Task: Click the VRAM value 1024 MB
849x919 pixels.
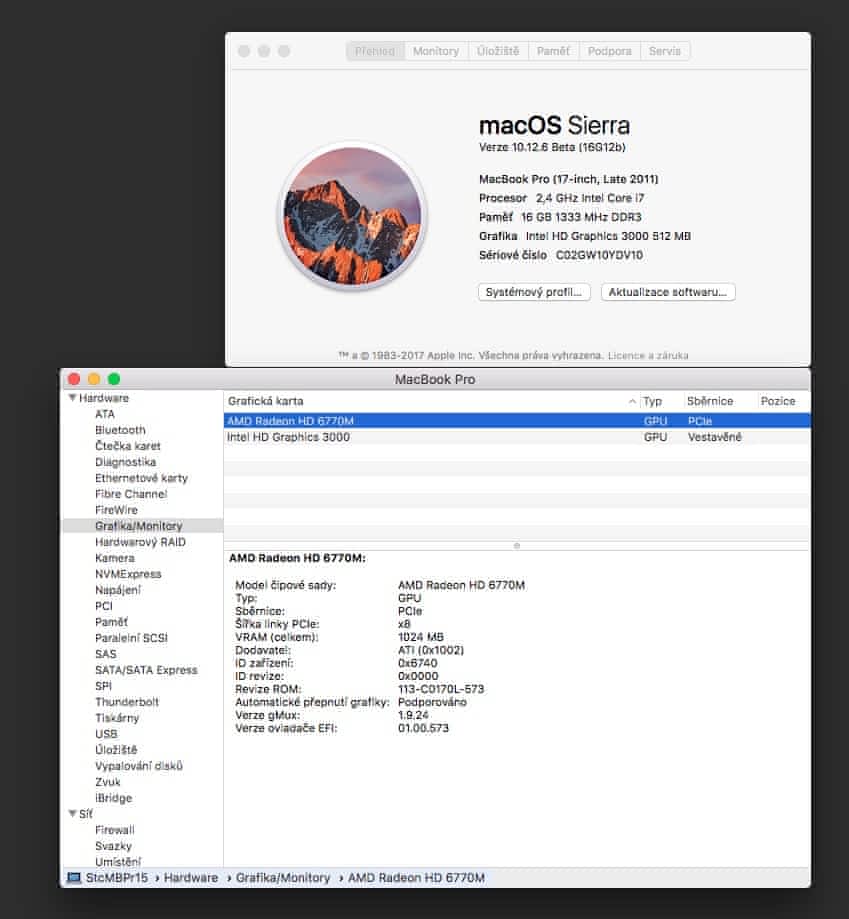Action: pyautogui.click(x=421, y=637)
